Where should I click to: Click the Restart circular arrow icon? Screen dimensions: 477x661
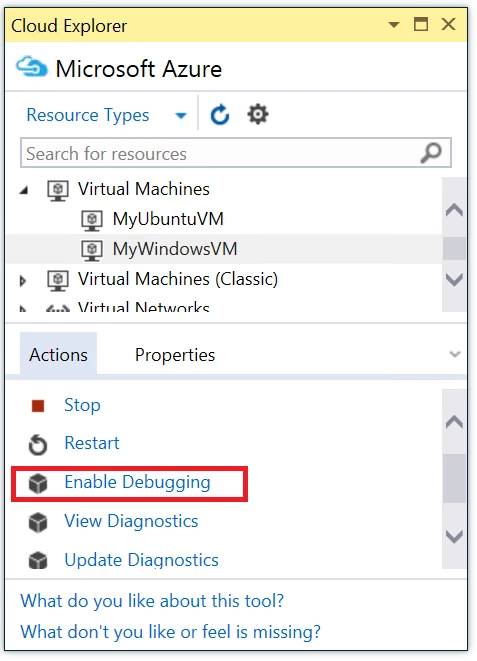pos(38,444)
